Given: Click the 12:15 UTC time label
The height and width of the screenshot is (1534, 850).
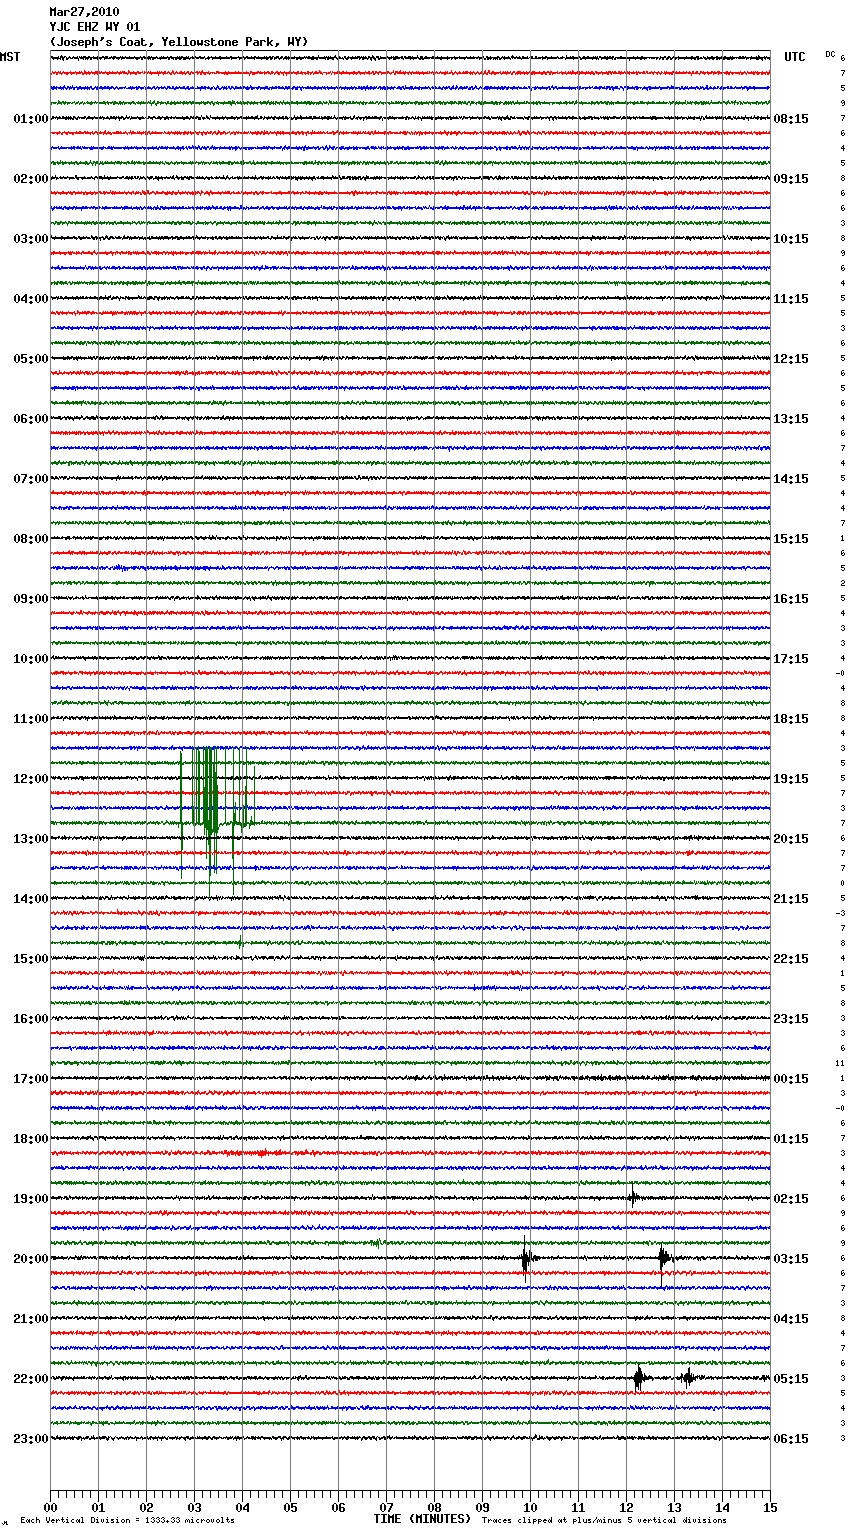Looking at the screenshot, I should tap(791, 359).
